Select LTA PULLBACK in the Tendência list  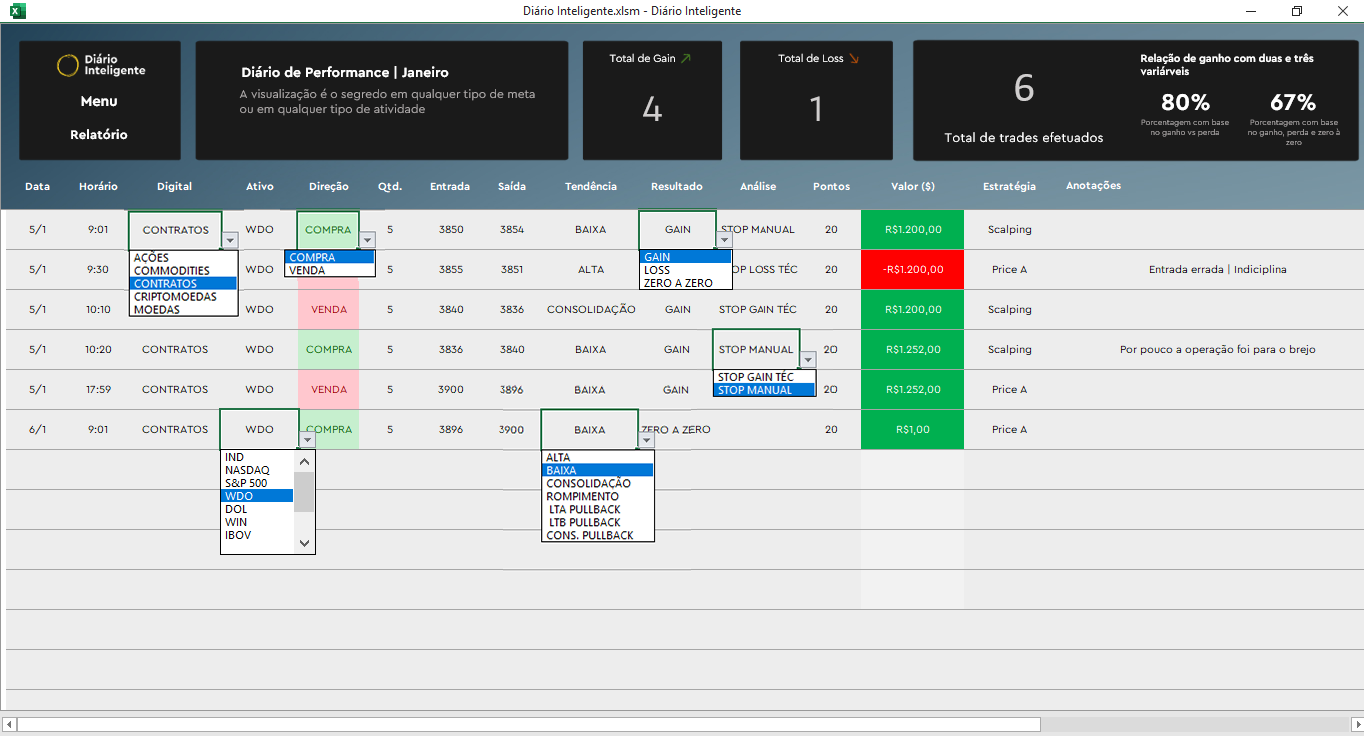(x=598, y=509)
